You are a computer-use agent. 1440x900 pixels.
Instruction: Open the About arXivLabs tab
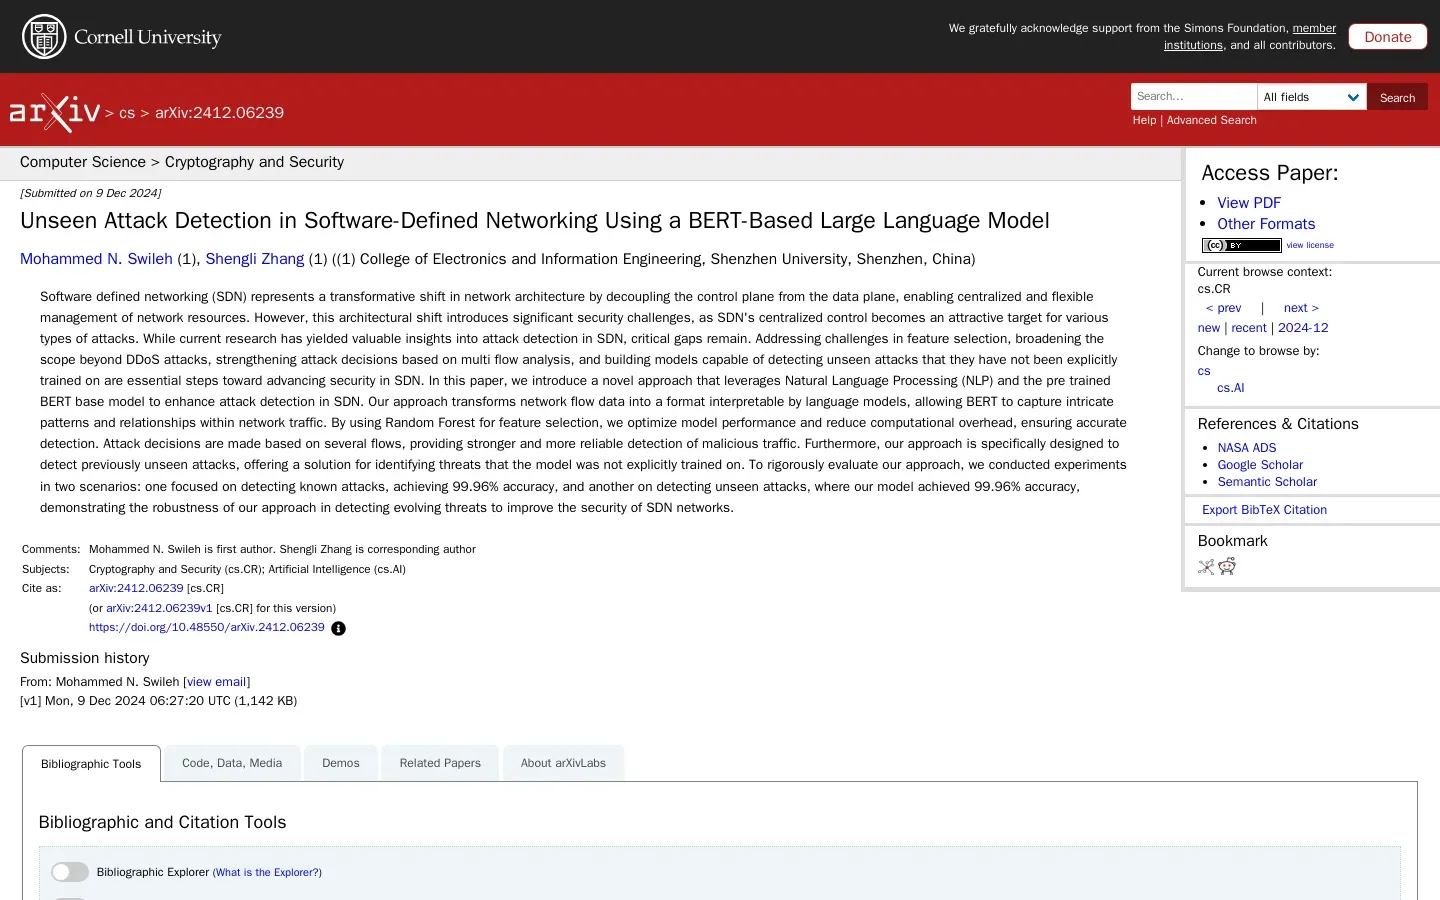(563, 763)
